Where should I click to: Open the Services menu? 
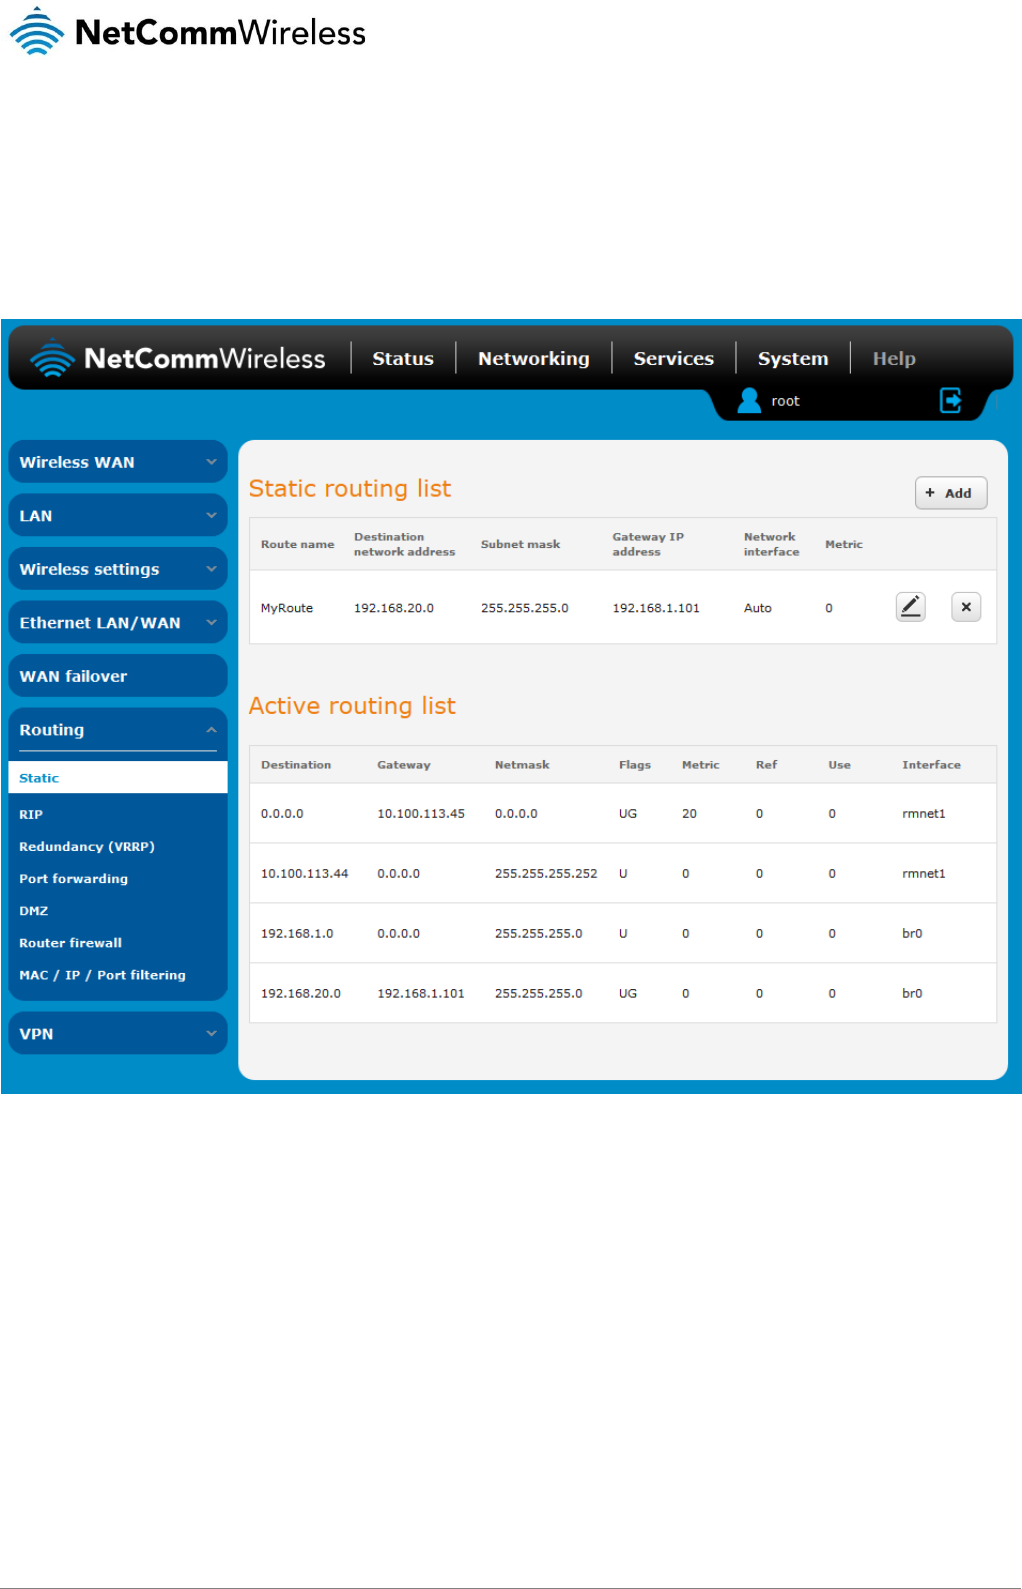pos(673,358)
